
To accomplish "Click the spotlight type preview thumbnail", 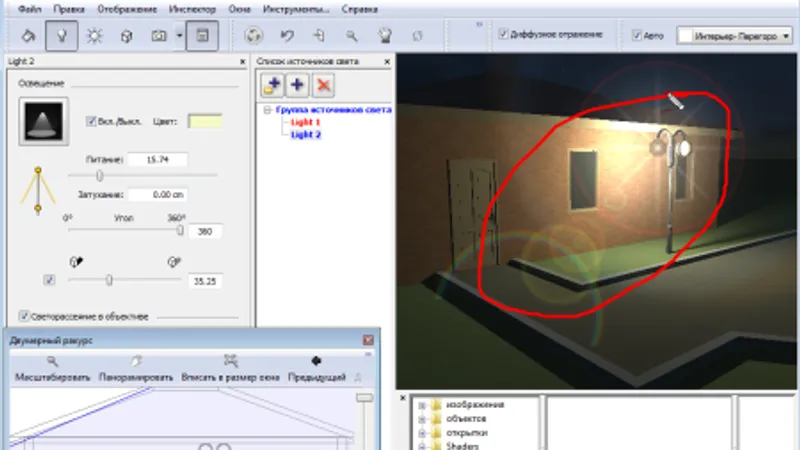I will (44, 121).
